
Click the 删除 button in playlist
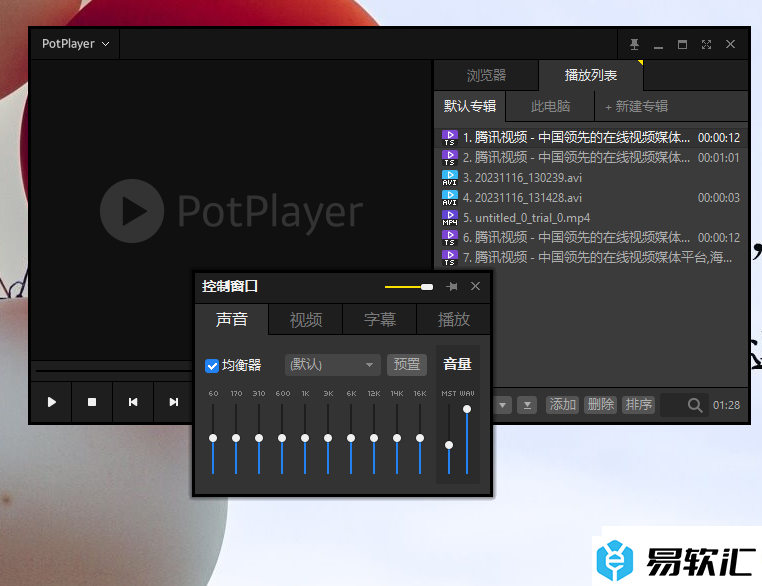coord(600,404)
